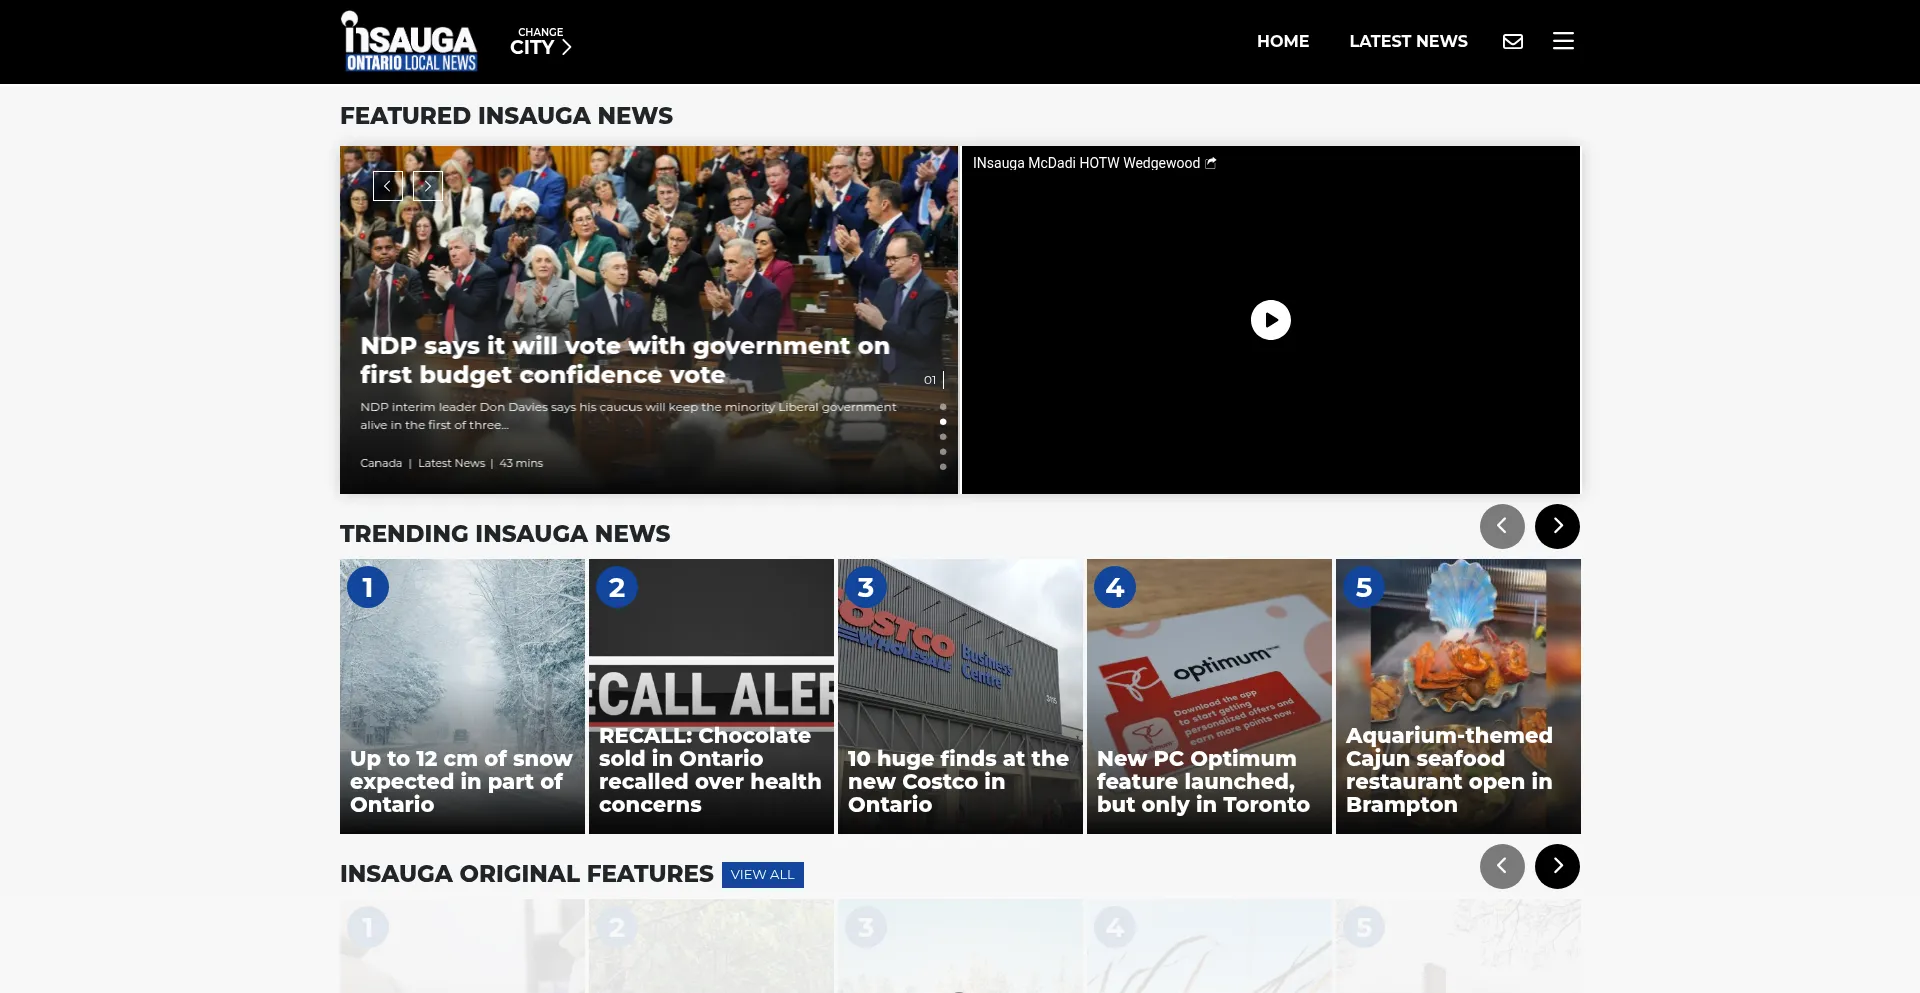Click View All for Original Features
Image resolution: width=1920 pixels, height=993 pixels.
point(762,875)
